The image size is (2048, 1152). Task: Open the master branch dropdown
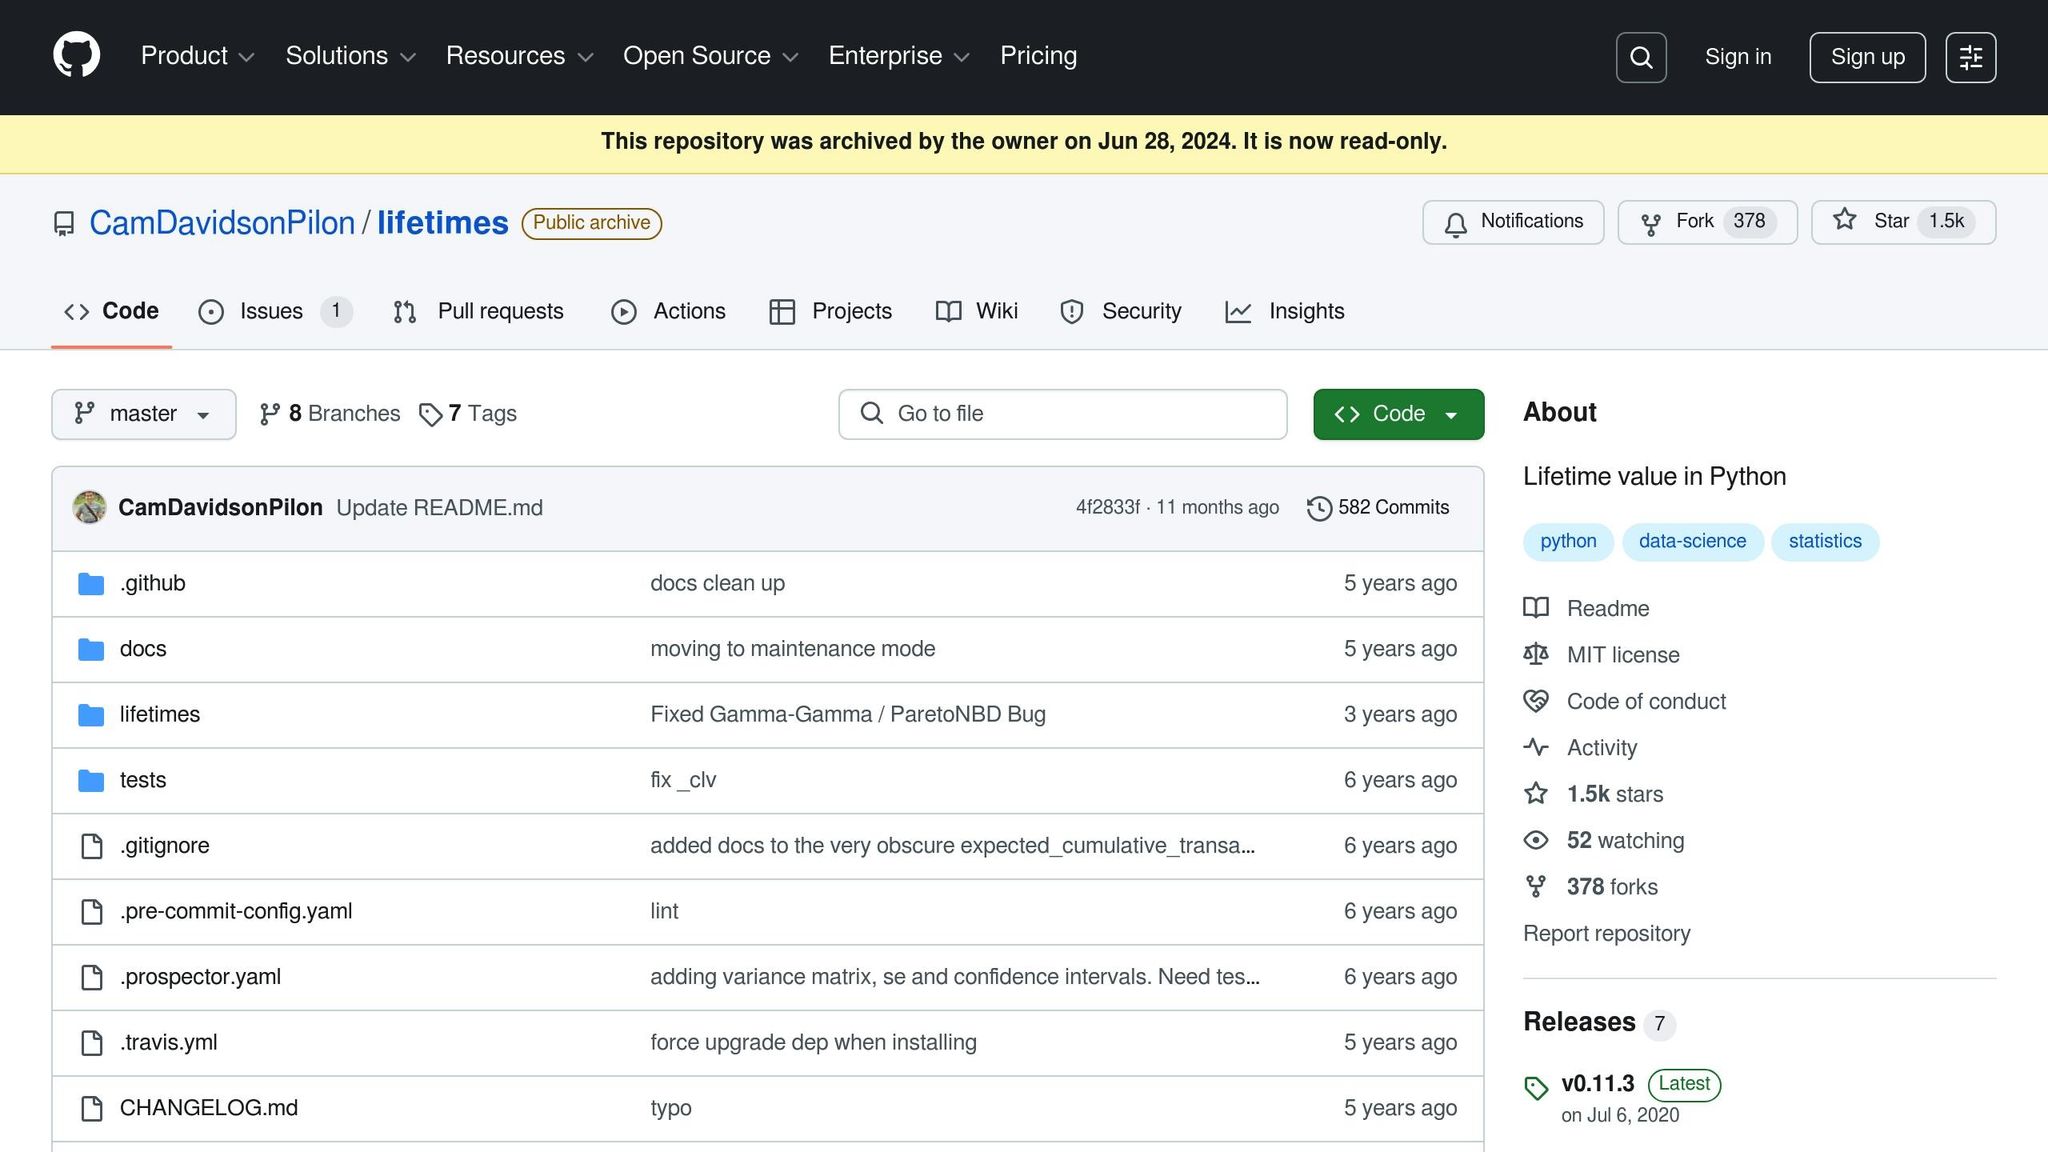pyautogui.click(x=144, y=414)
